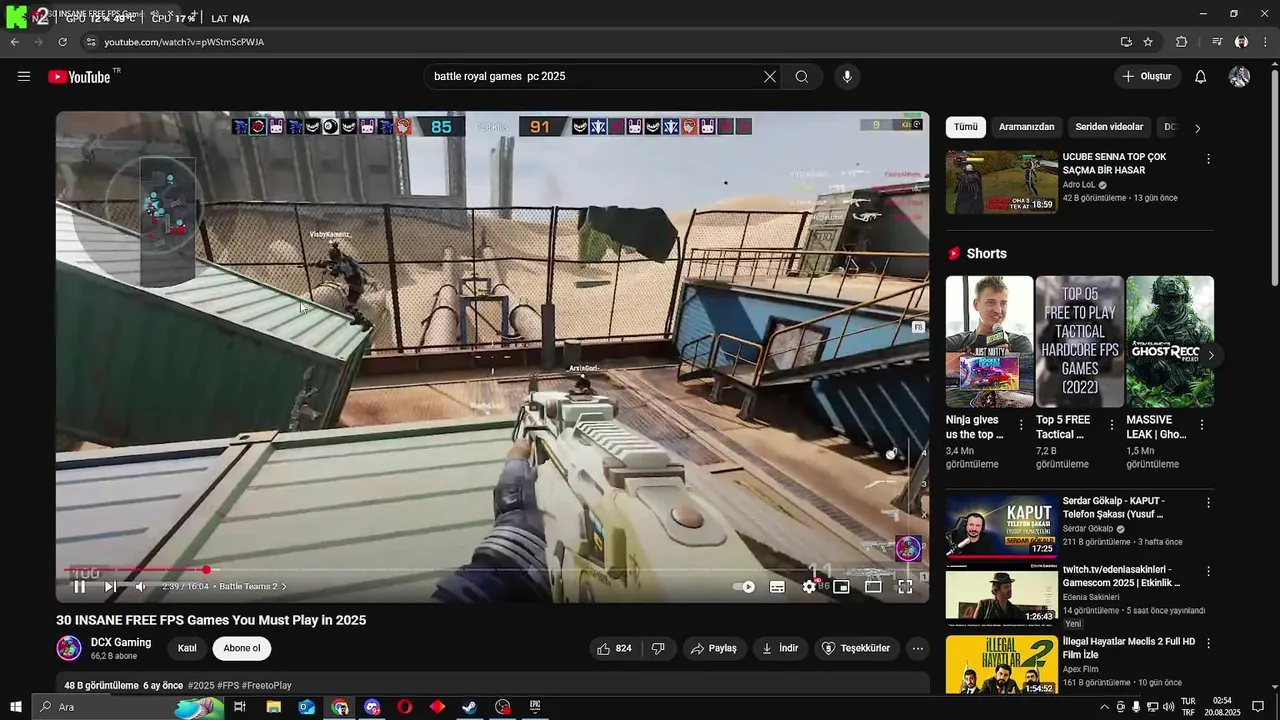This screenshot has height=720, width=1280.
Task: Pause the video
Action: click(80, 587)
